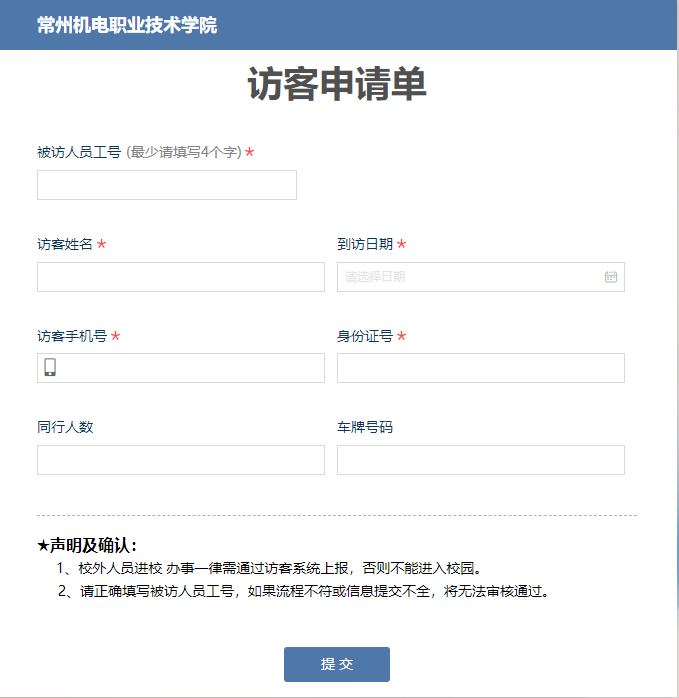The height and width of the screenshot is (698, 679).
Task: Click the 身份证号 field label
Action: [365, 336]
